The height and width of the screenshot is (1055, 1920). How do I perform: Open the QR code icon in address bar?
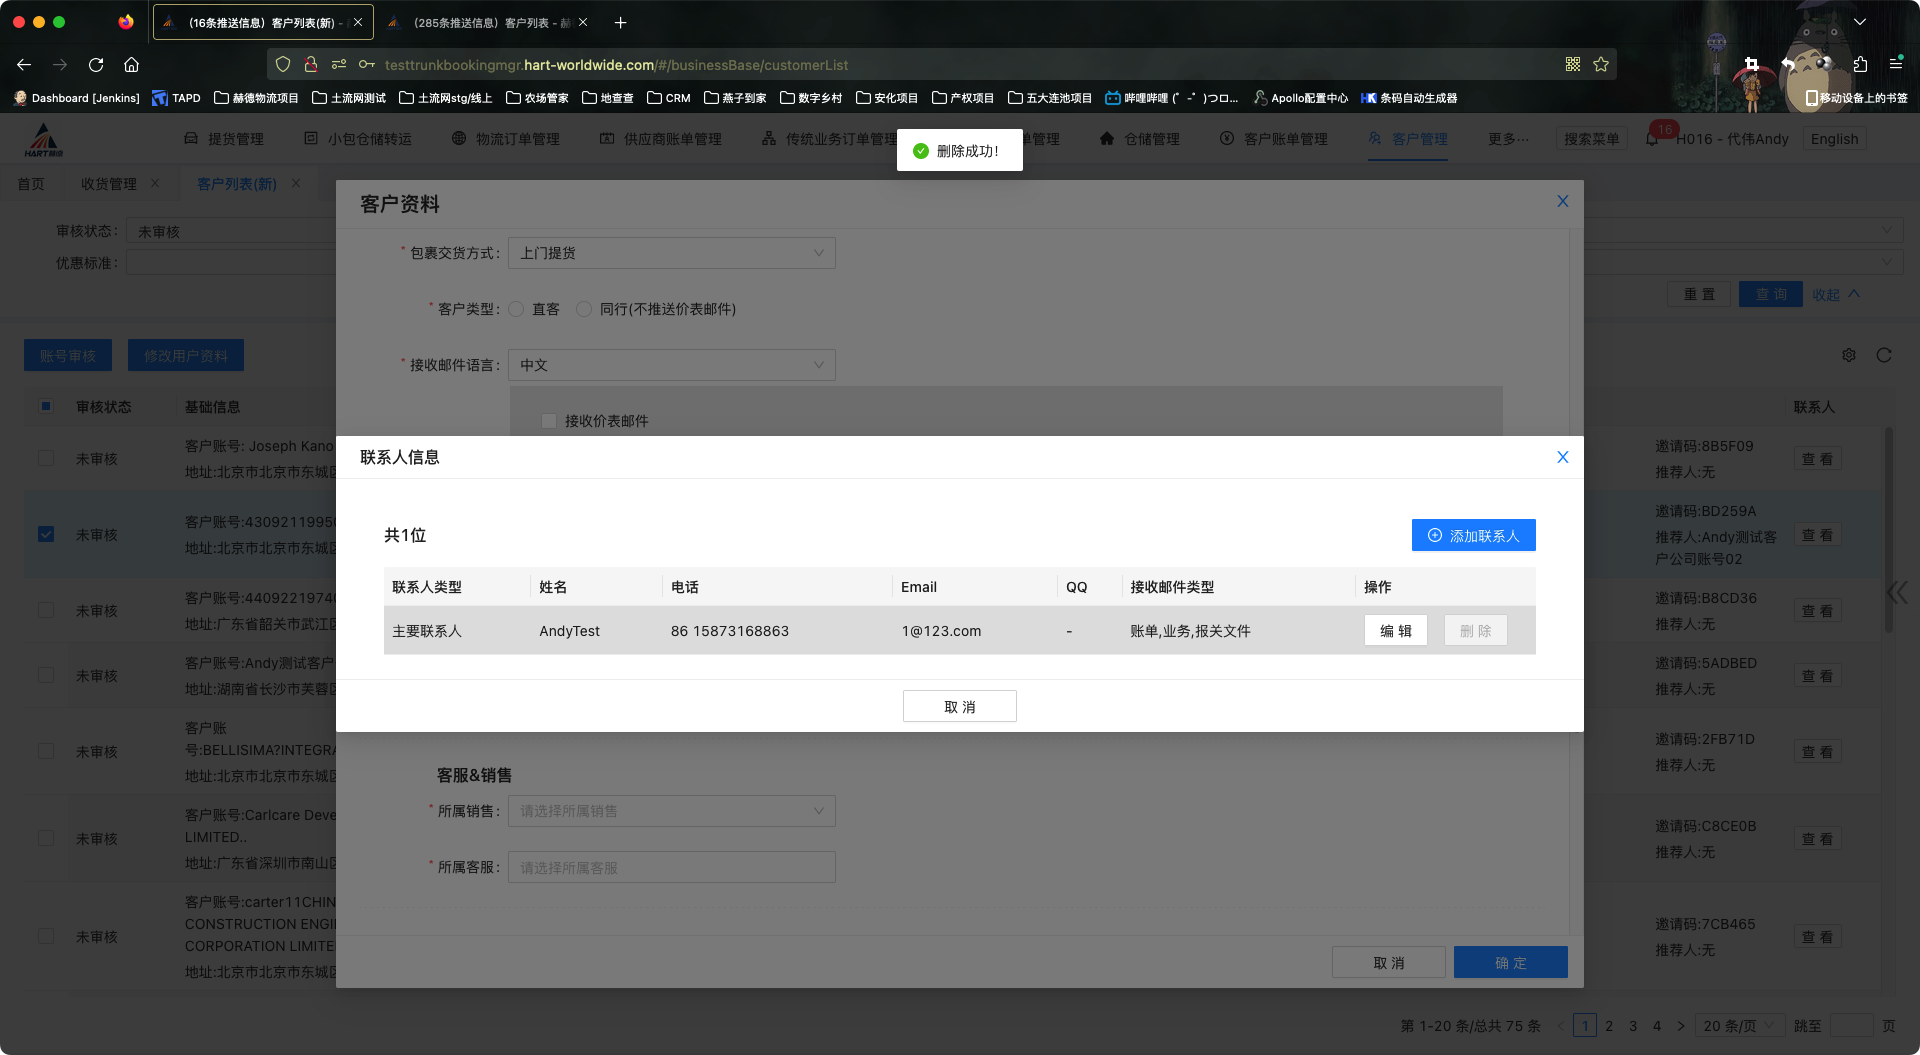(1573, 65)
